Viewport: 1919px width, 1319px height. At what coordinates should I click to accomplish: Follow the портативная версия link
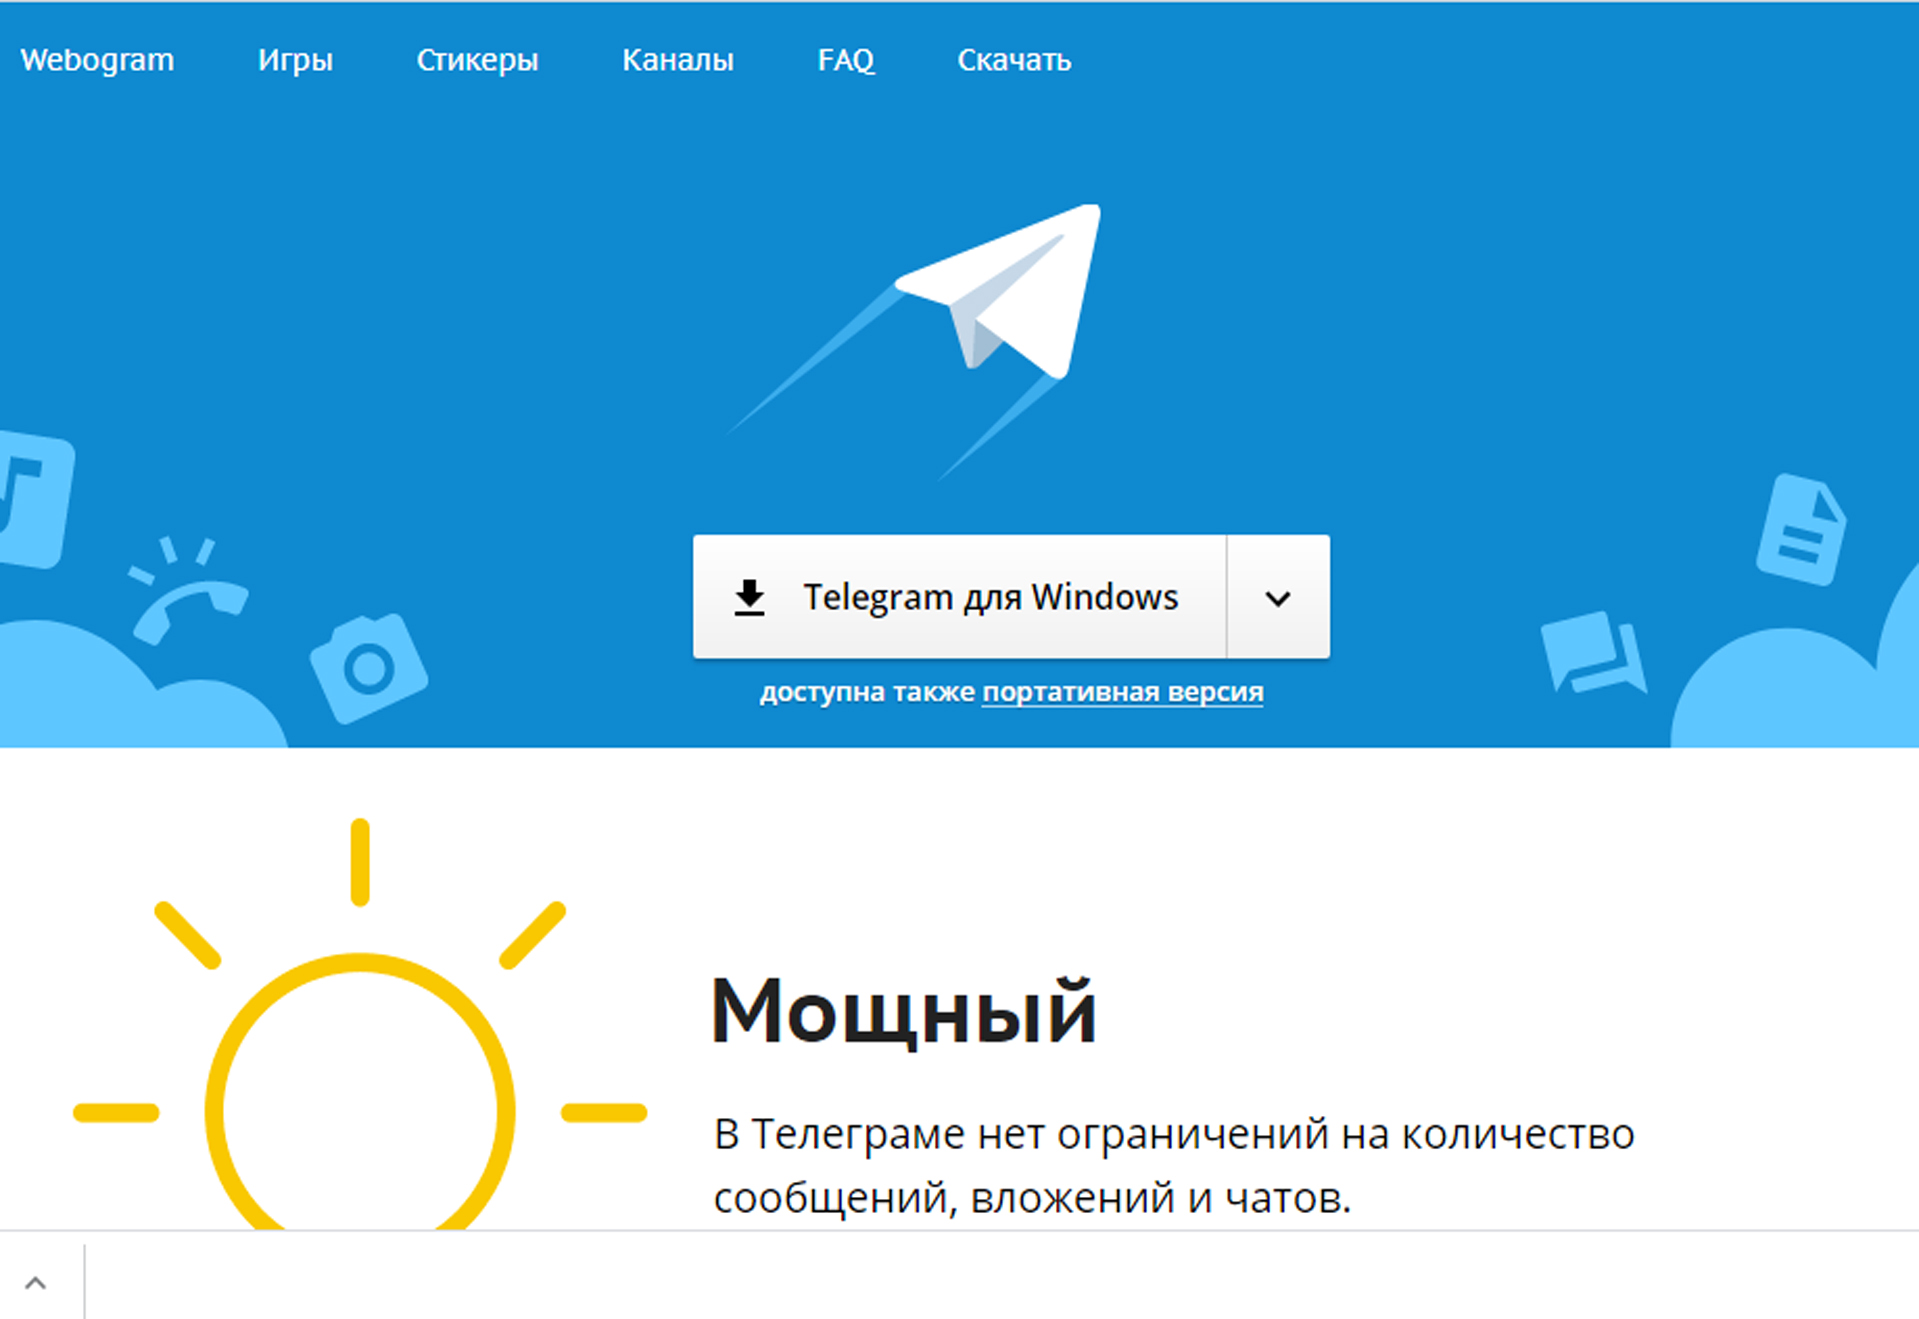tap(1122, 692)
